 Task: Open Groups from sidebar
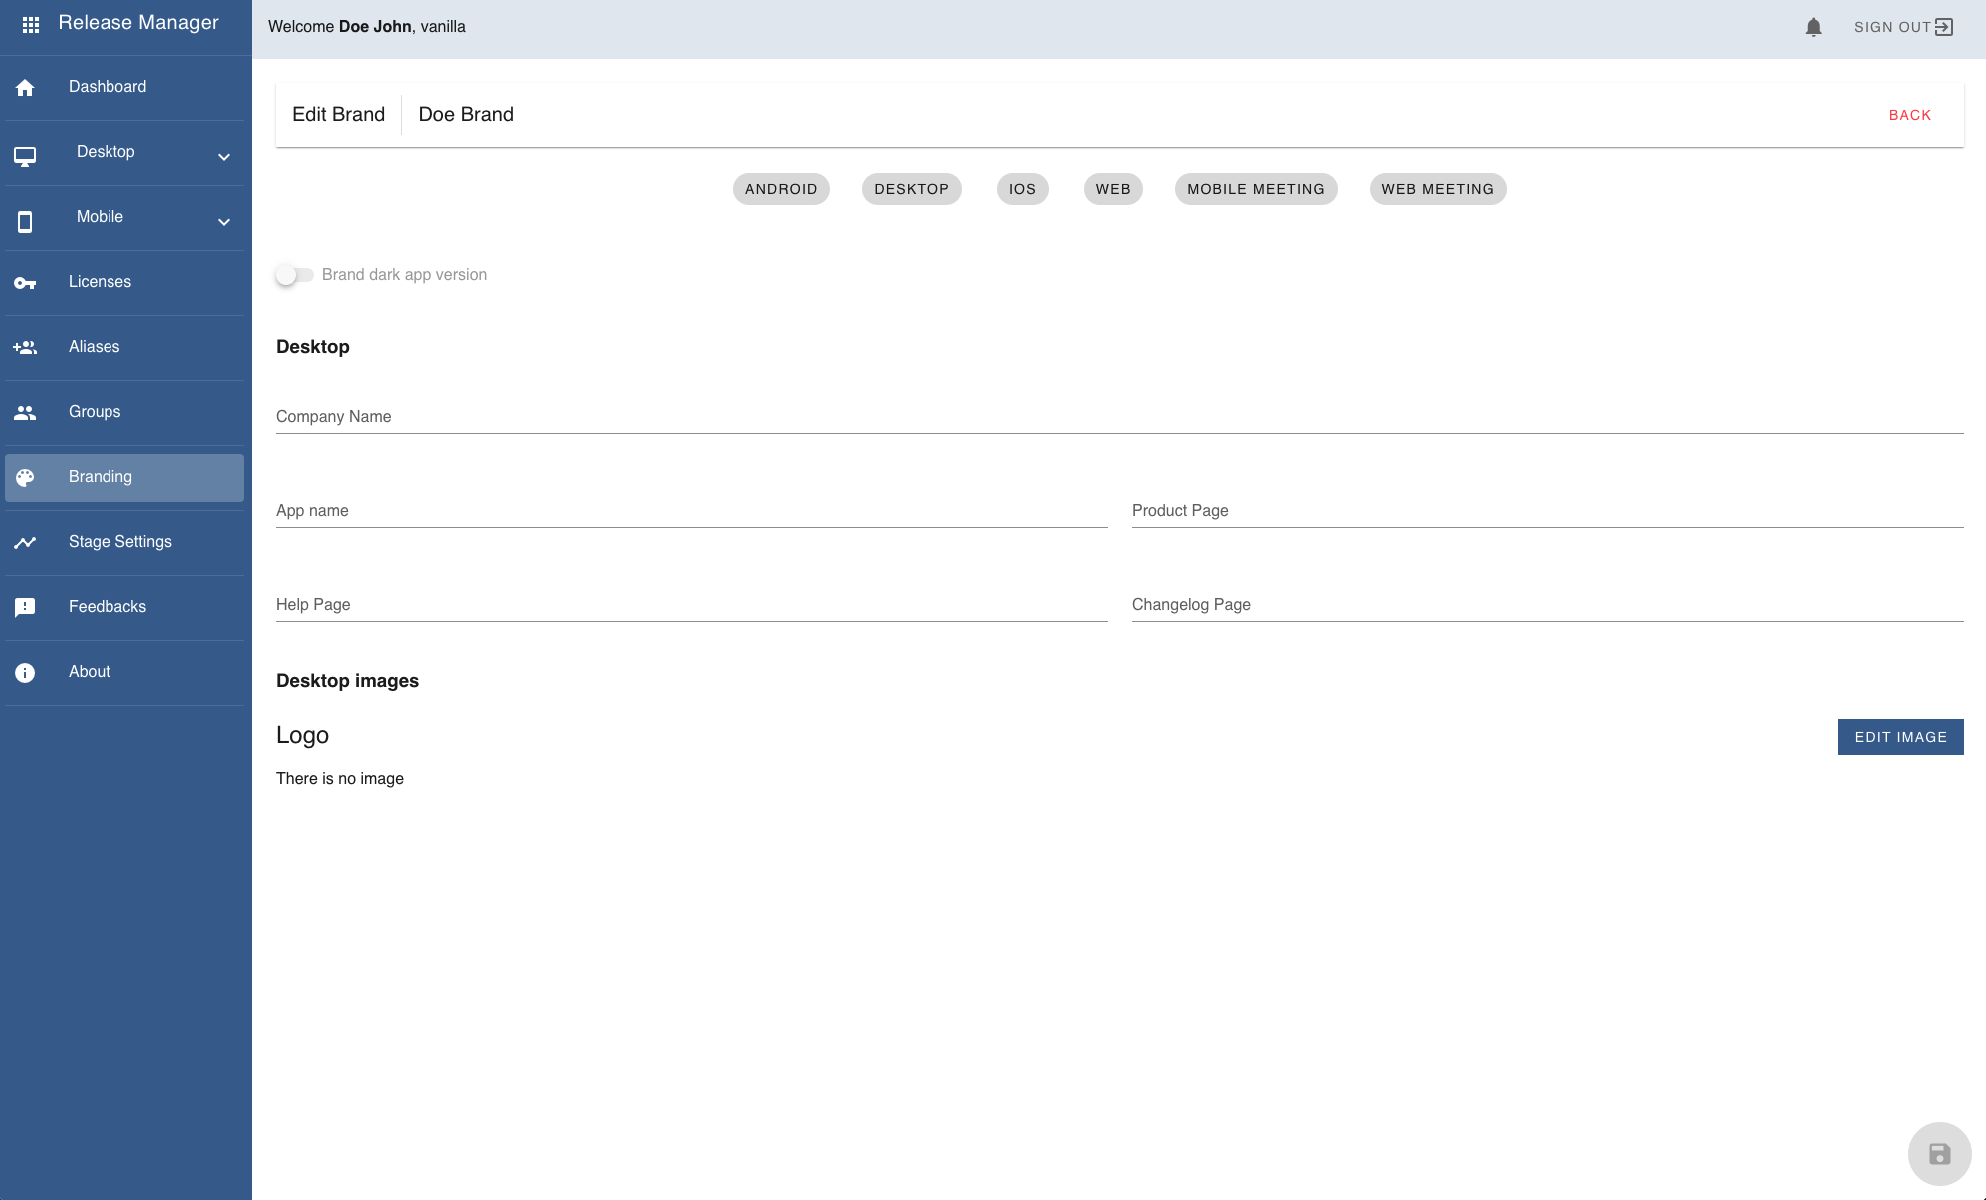coord(124,413)
